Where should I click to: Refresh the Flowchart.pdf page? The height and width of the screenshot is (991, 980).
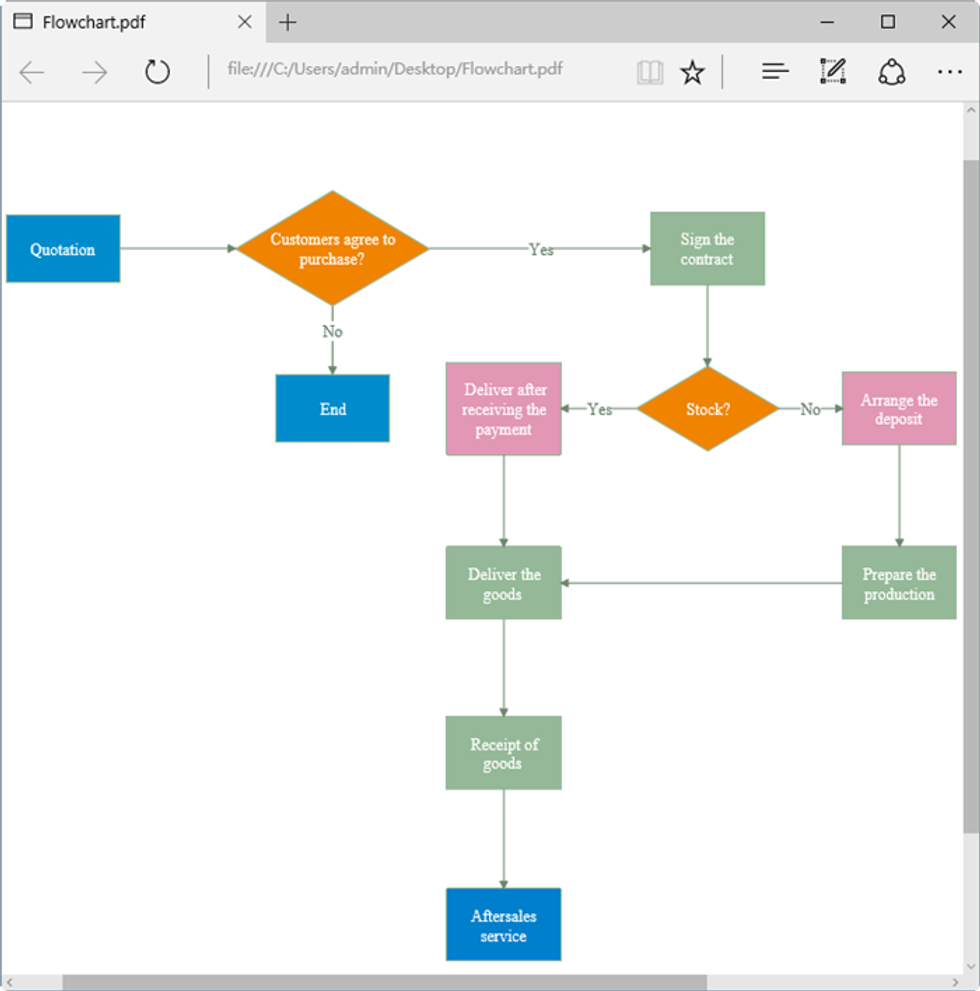point(157,71)
